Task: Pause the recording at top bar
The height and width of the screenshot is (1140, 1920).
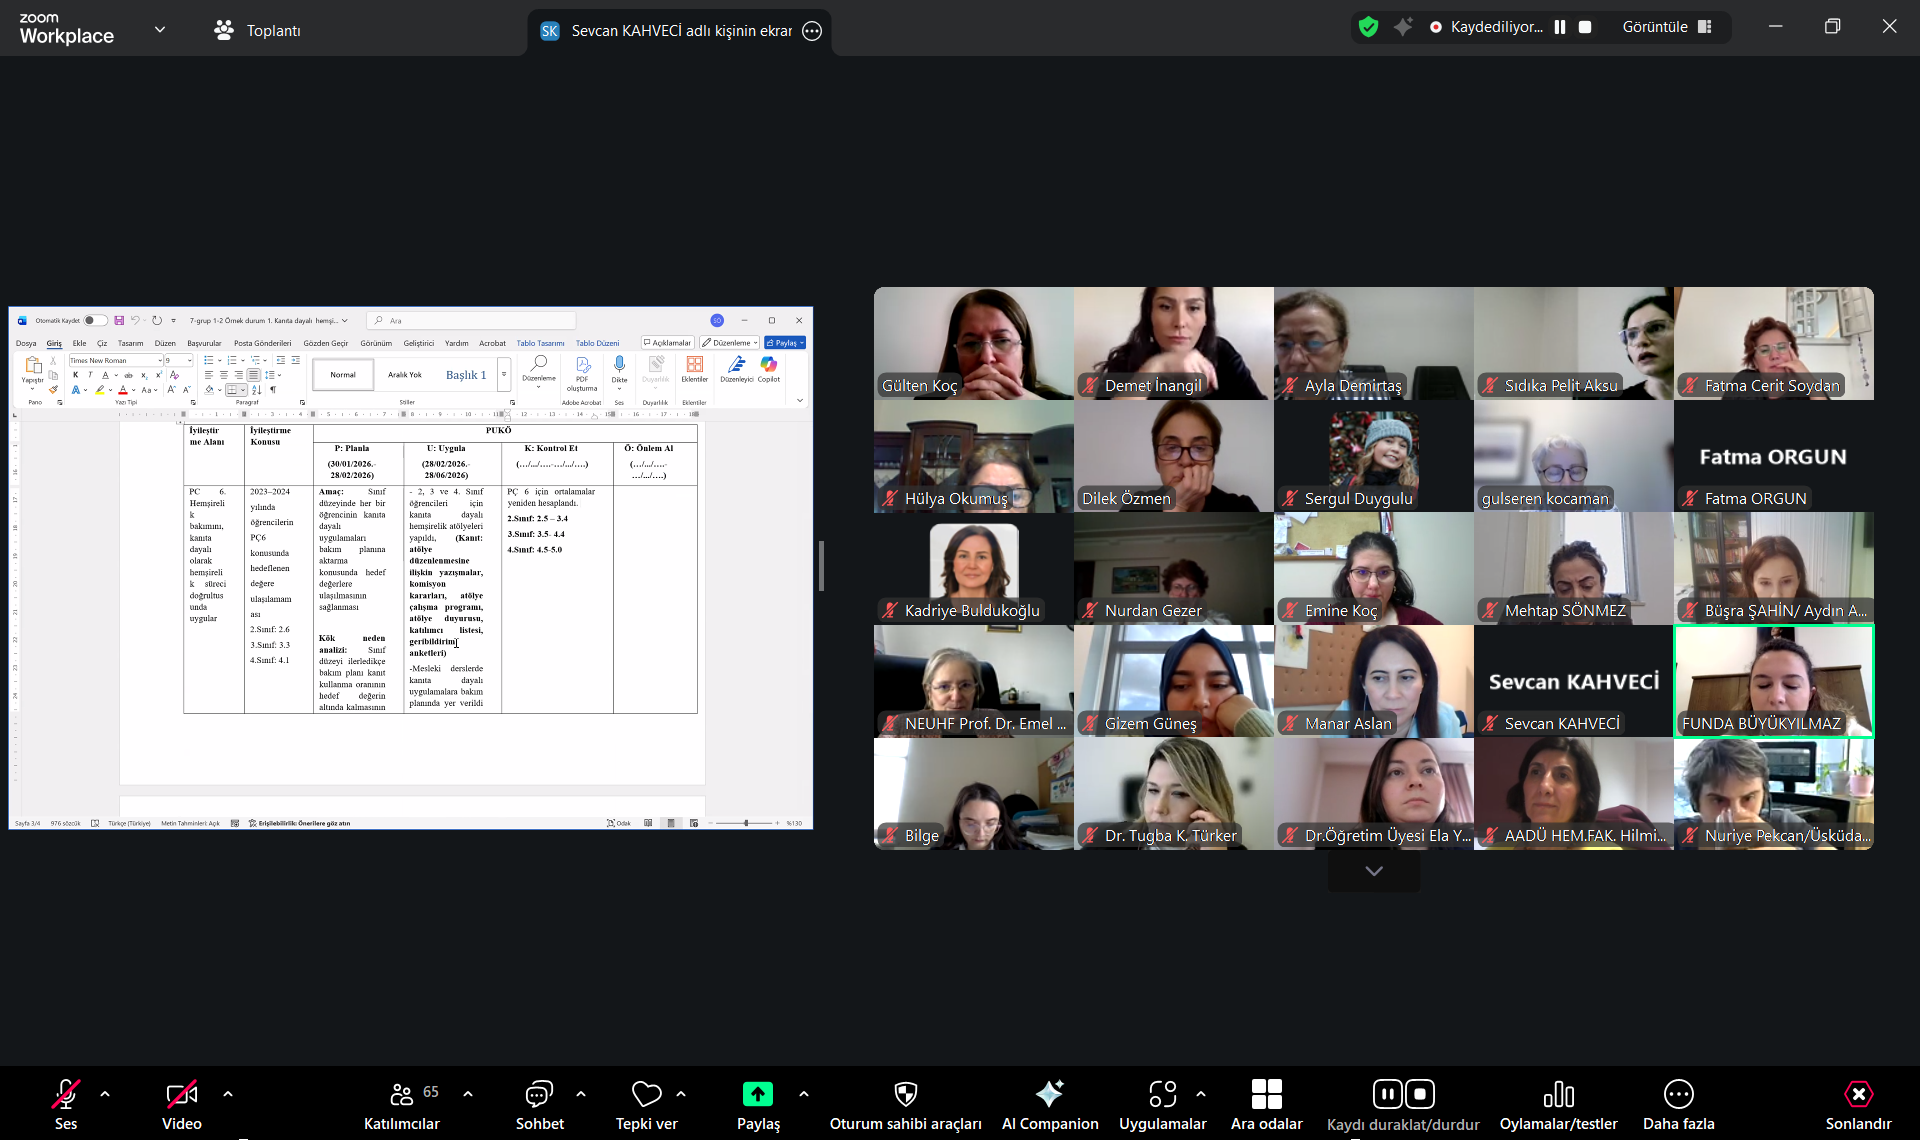Action: click(x=1560, y=27)
